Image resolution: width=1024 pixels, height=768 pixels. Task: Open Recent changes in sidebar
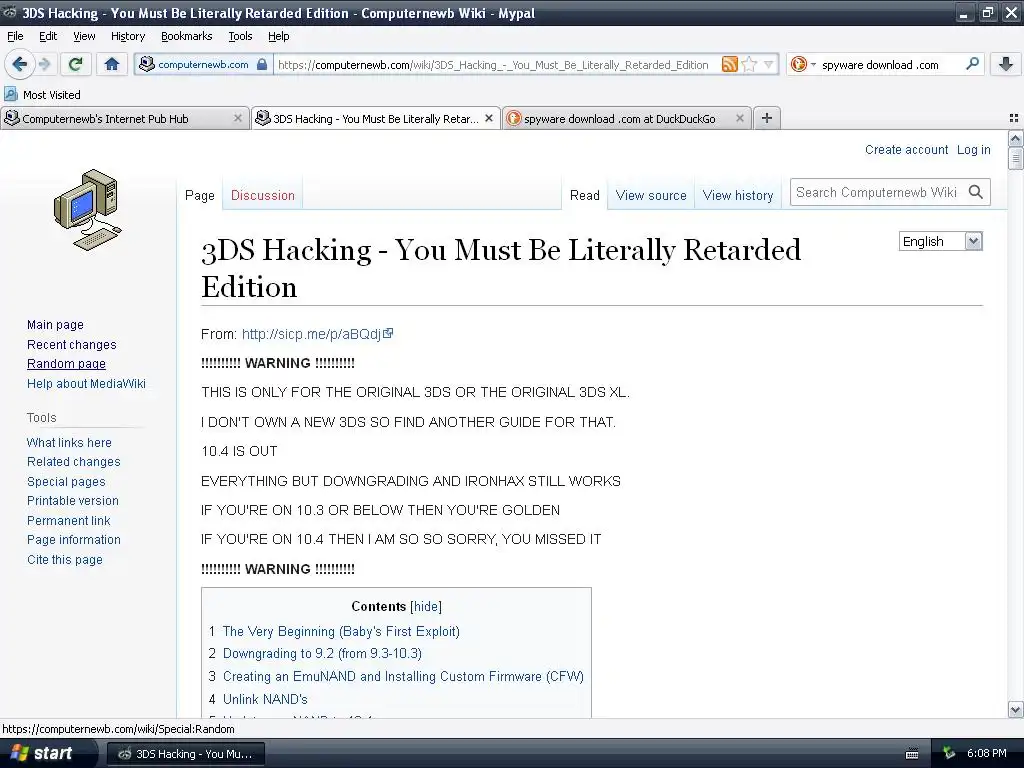pos(71,344)
